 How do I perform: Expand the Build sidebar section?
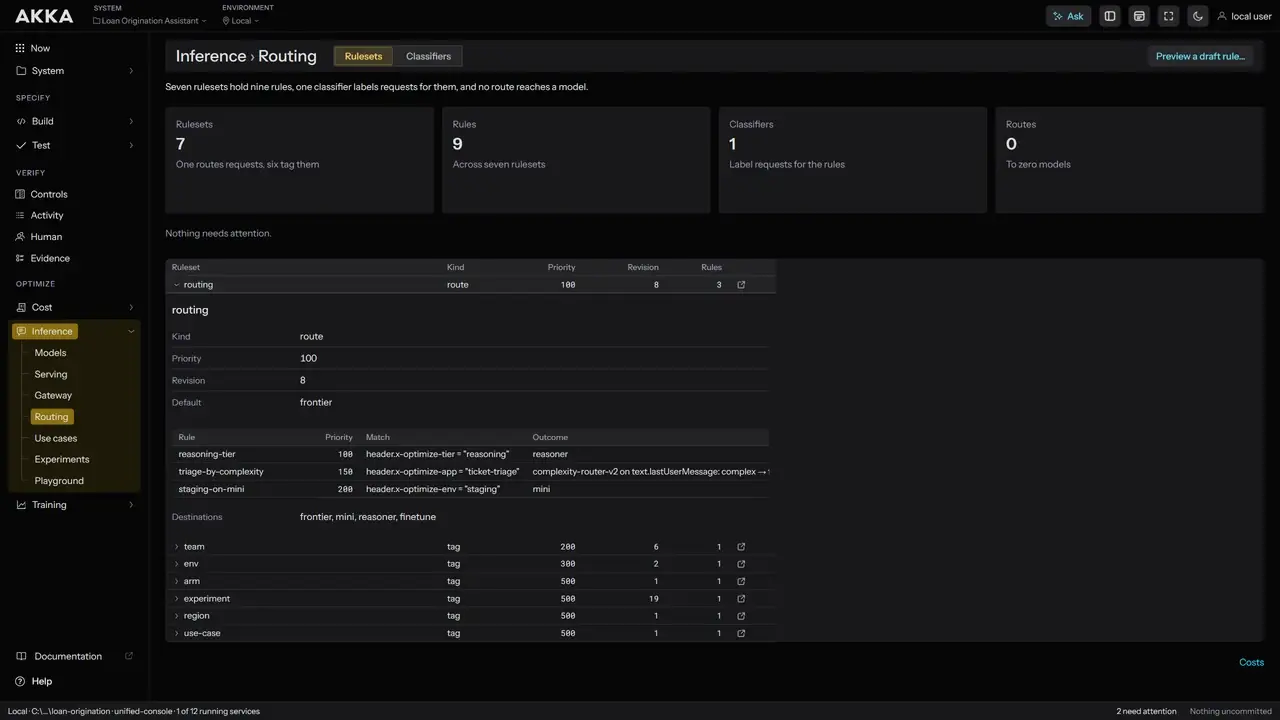[131, 121]
